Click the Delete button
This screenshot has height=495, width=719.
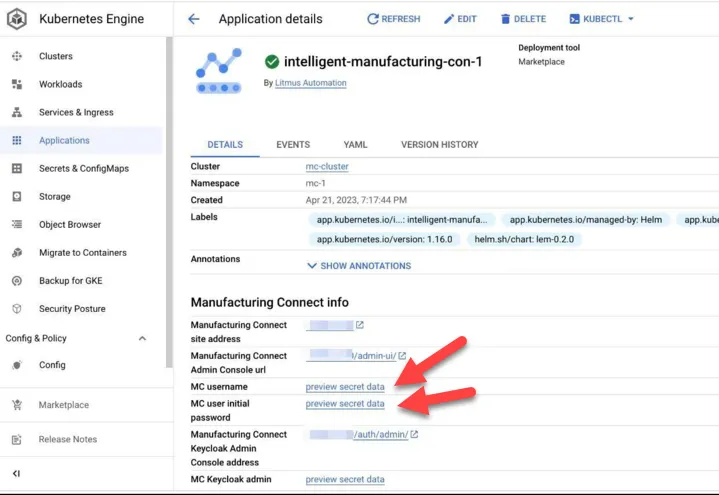coord(523,19)
